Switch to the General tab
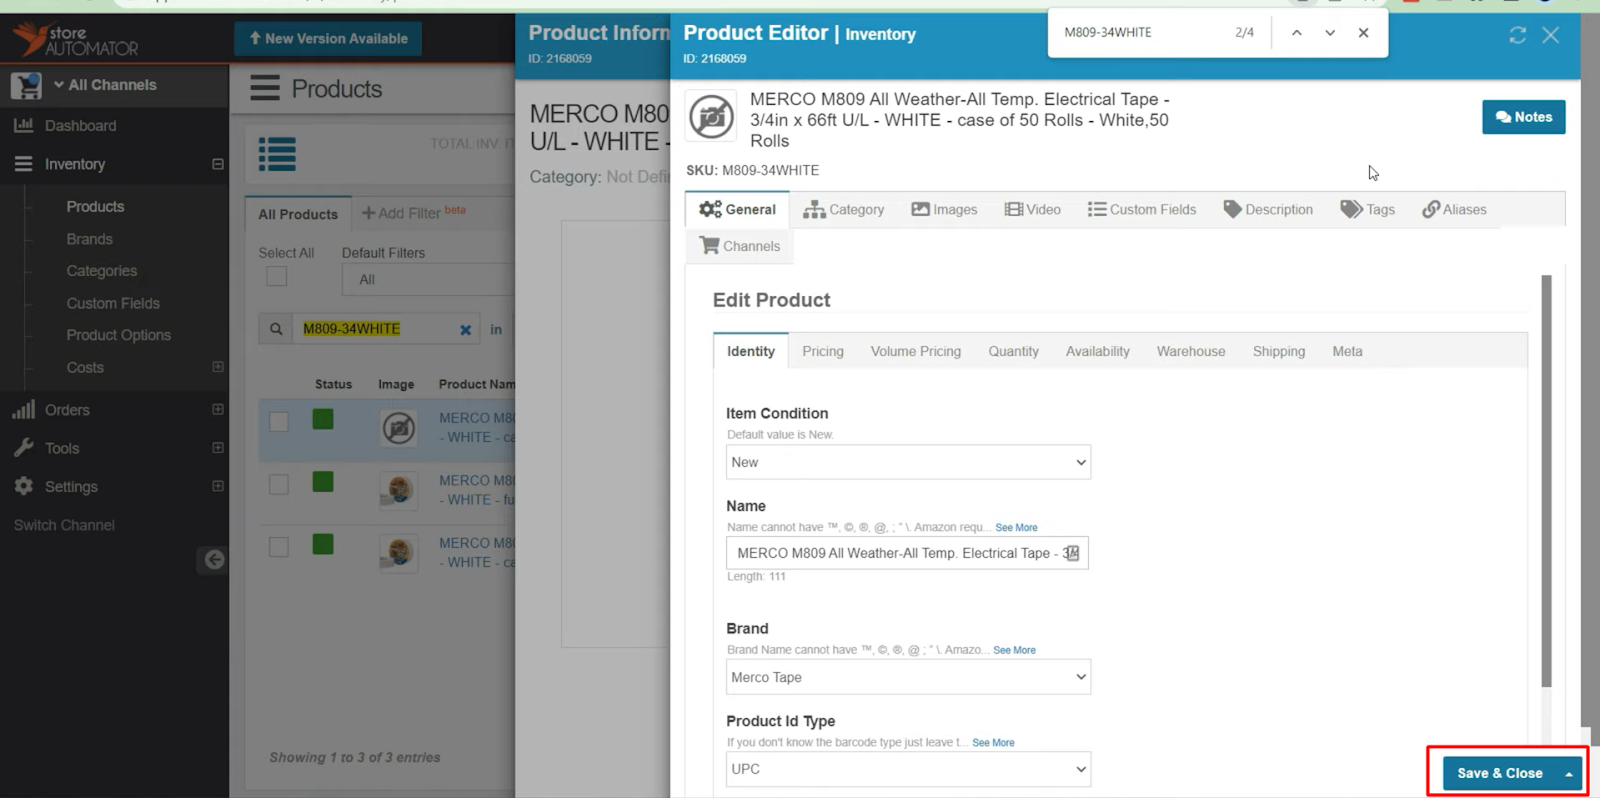This screenshot has height=798, width=1600. pos(737,209)
